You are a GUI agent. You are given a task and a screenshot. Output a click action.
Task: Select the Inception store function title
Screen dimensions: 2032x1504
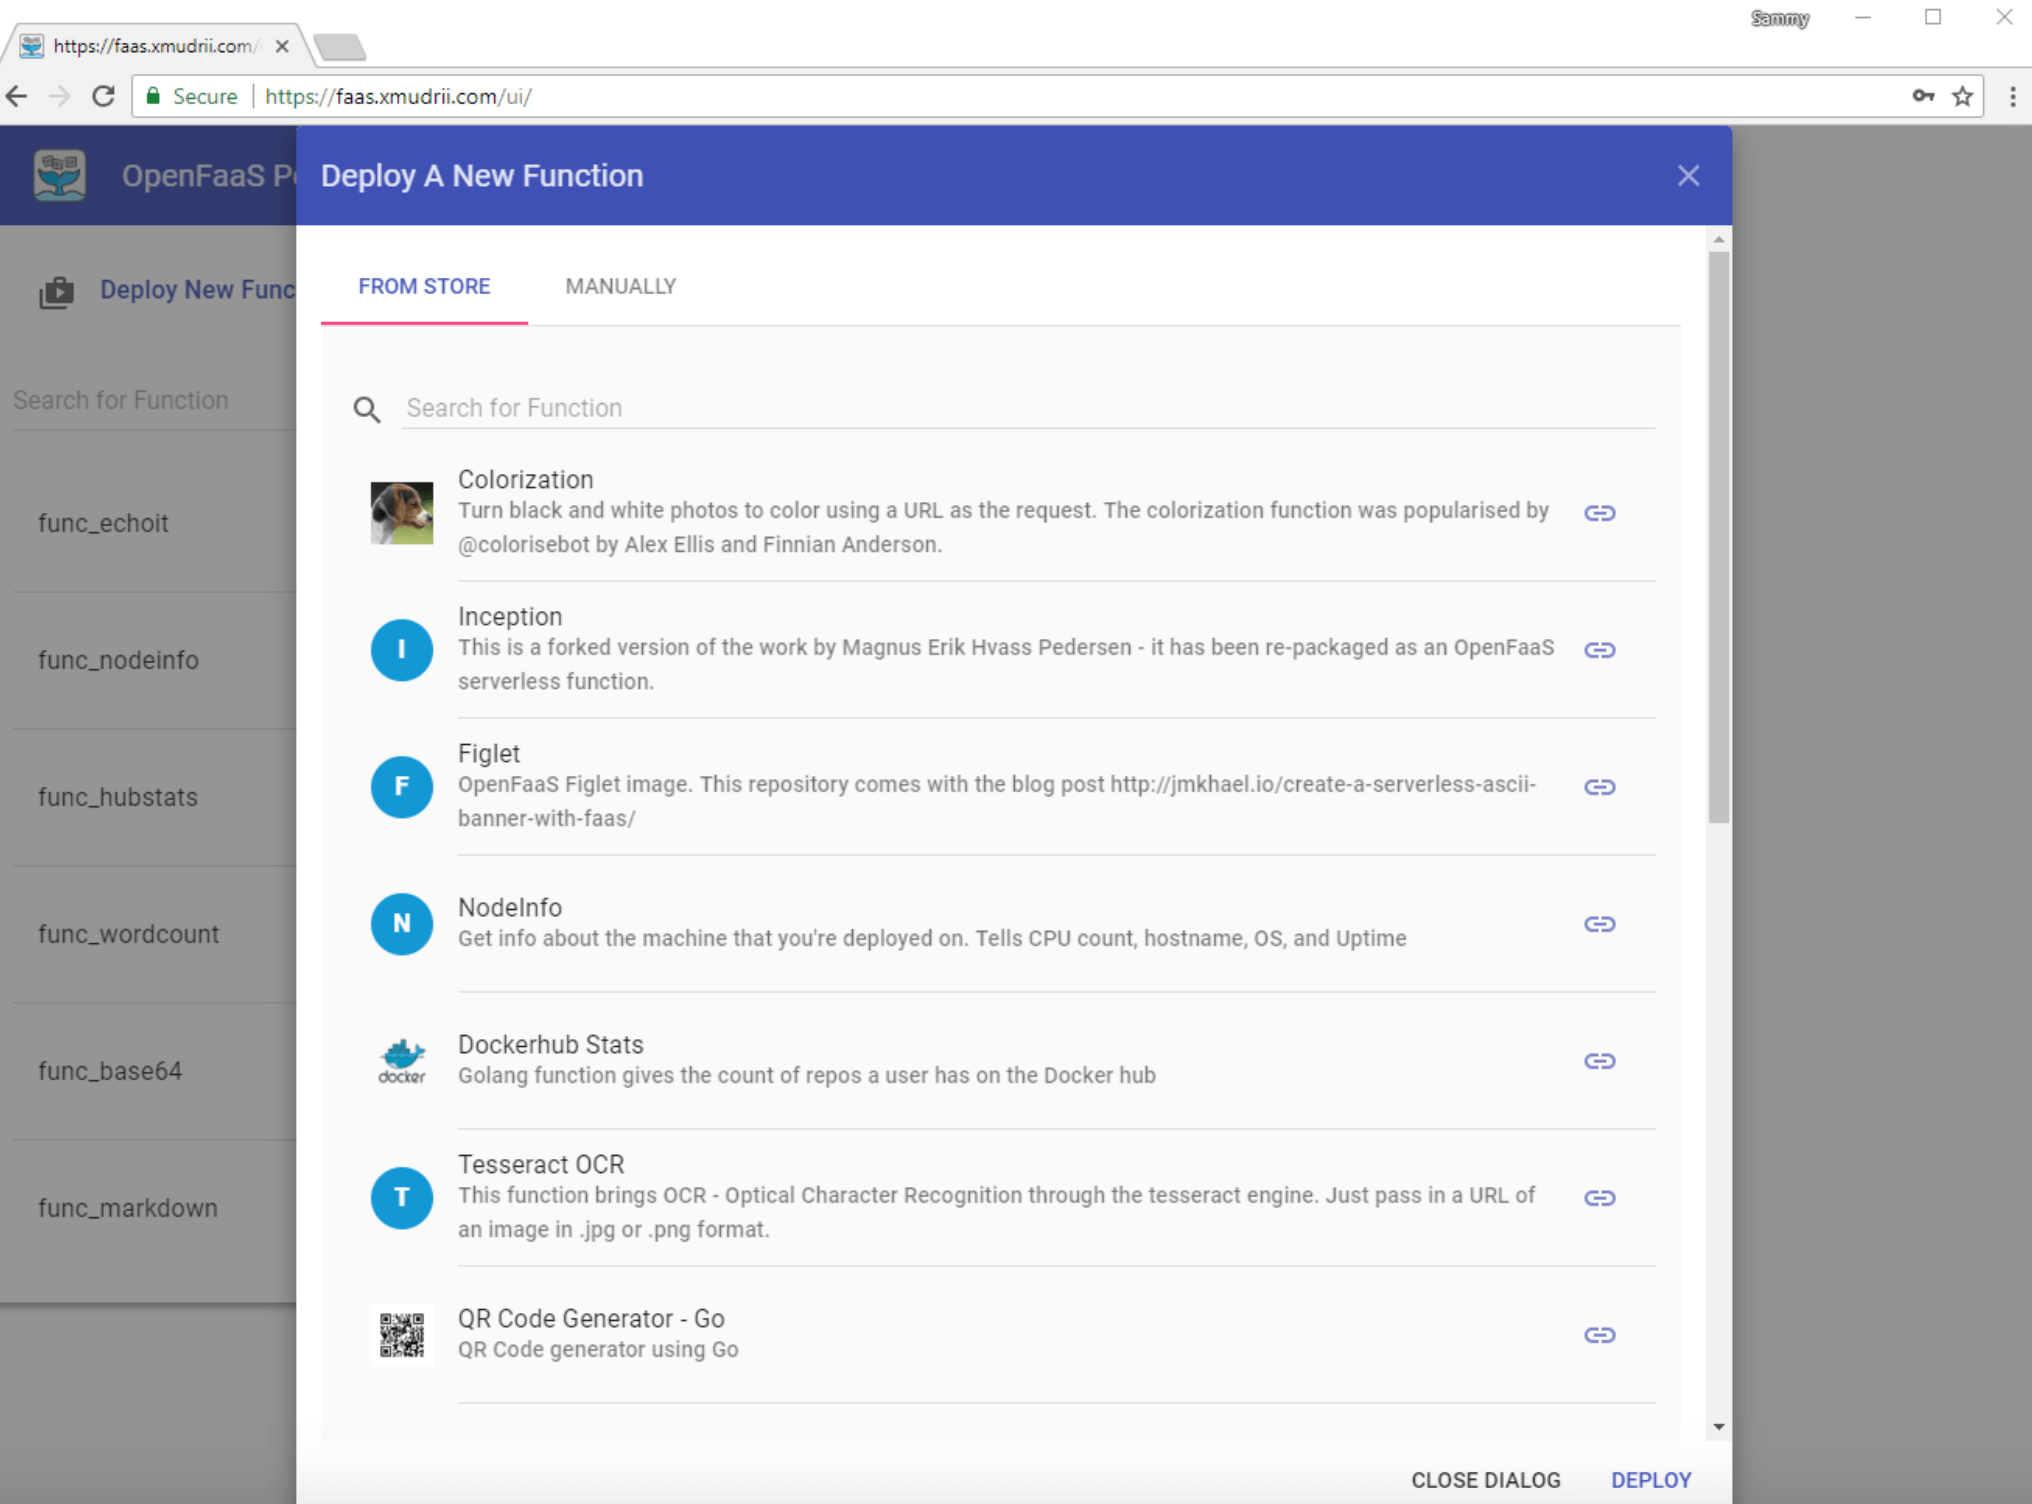pyautogui.click(x=510, y=617)
